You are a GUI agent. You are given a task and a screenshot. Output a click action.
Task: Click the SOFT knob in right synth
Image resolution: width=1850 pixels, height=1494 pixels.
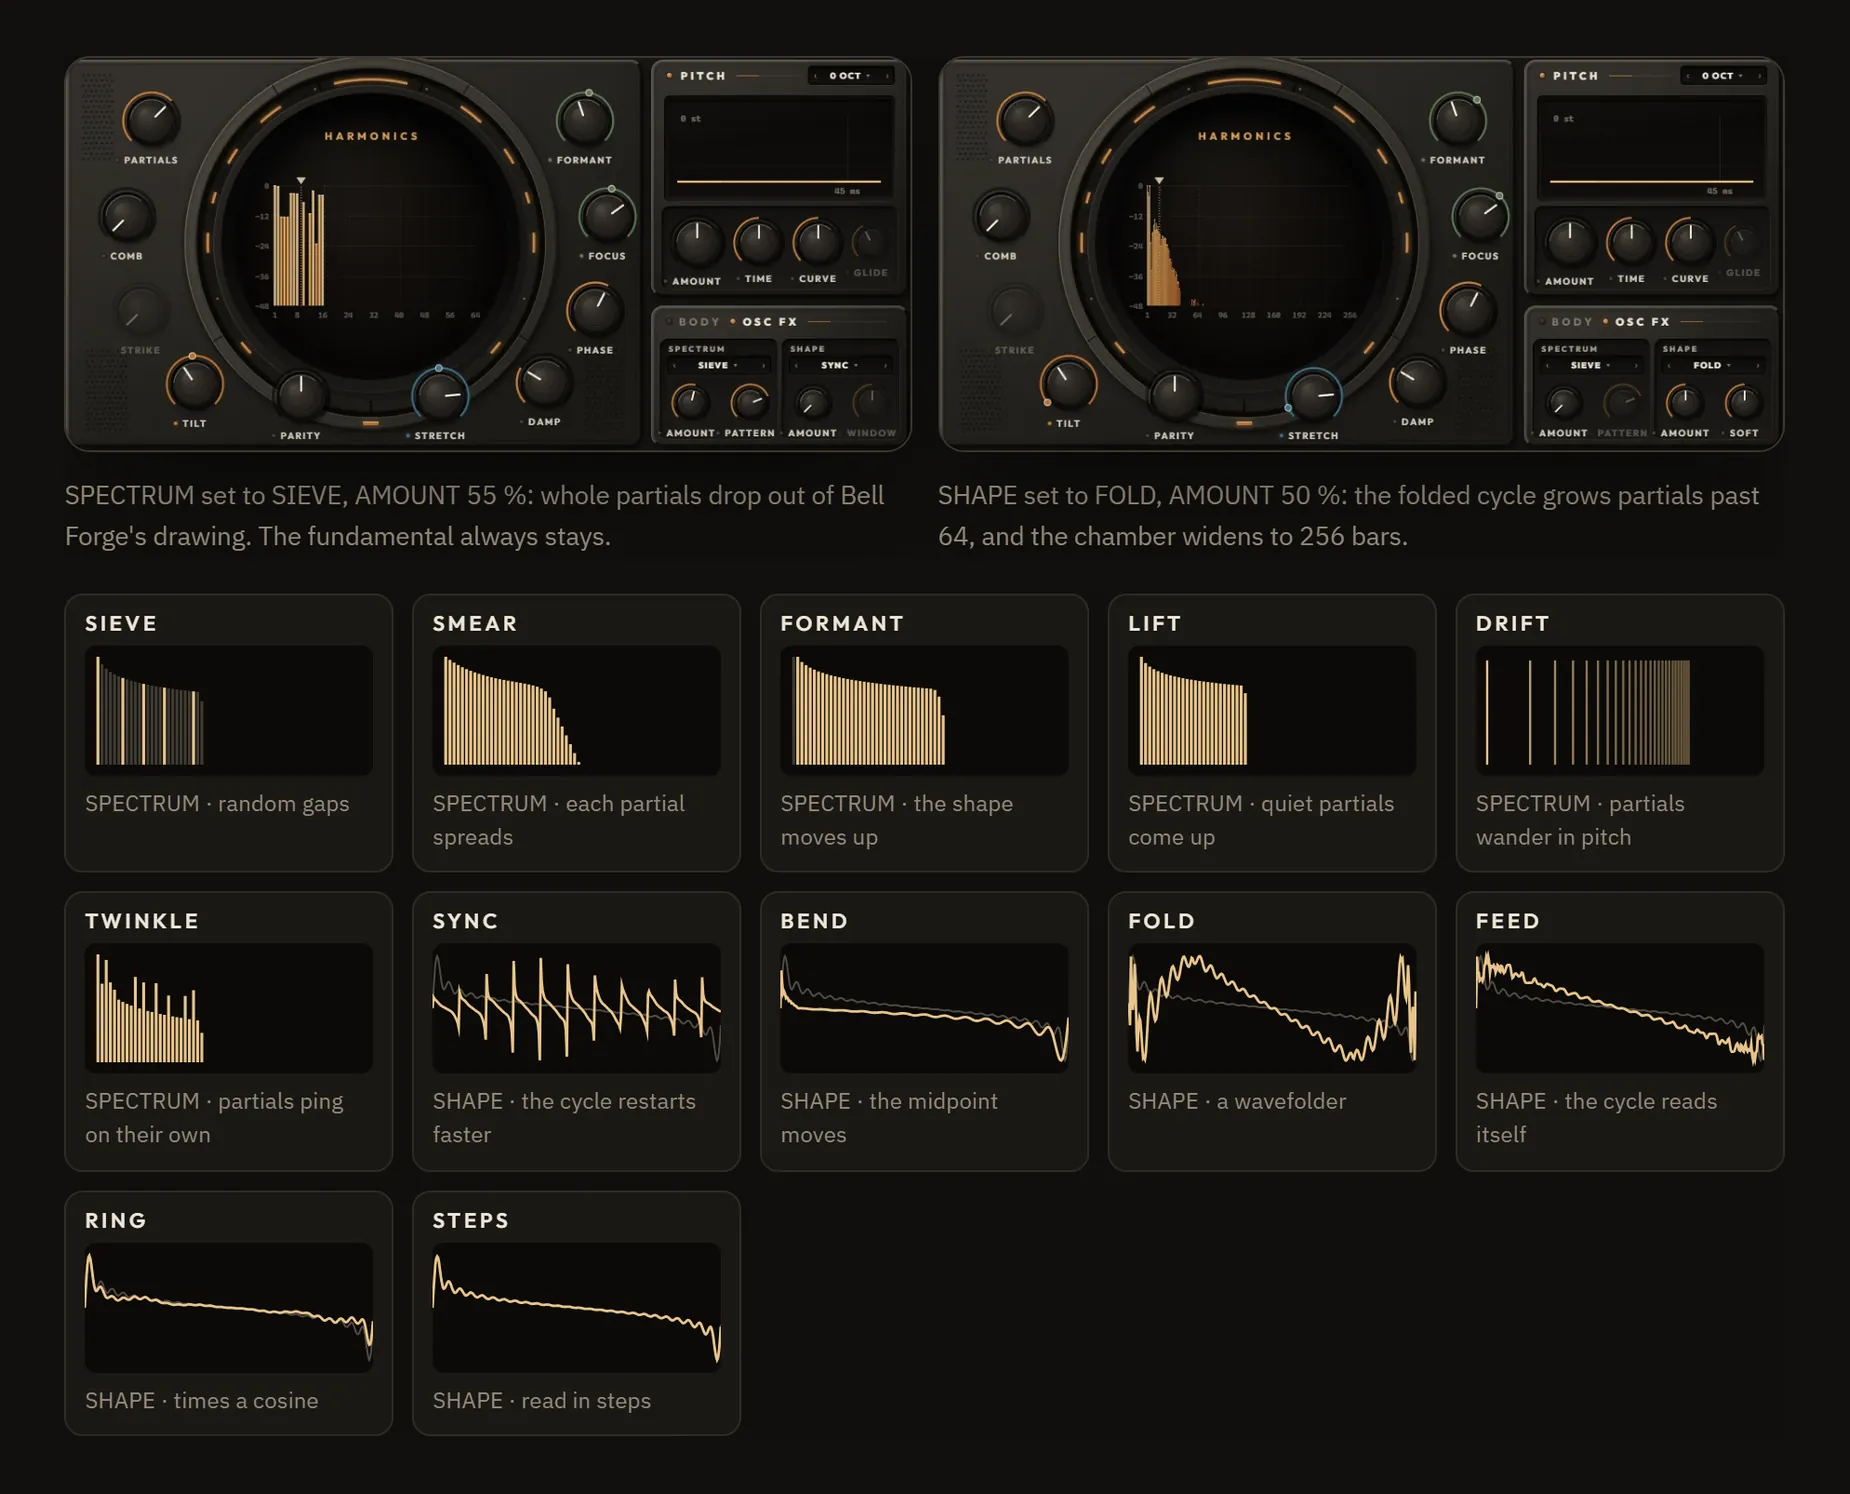pyautogui.click(x=1744, y=403)
